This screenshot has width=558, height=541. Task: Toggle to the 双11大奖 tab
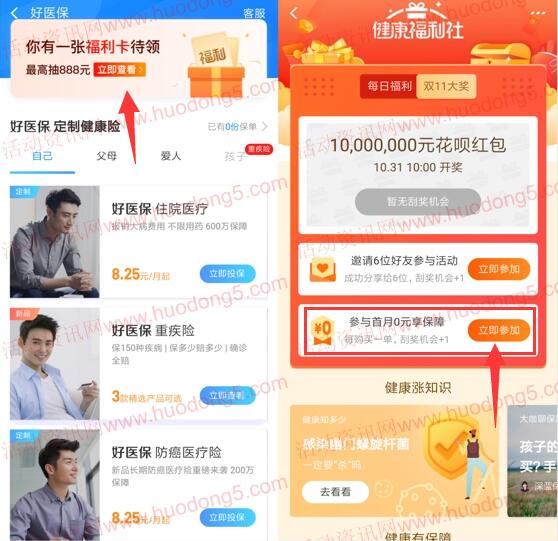click(x=446, y=86)
